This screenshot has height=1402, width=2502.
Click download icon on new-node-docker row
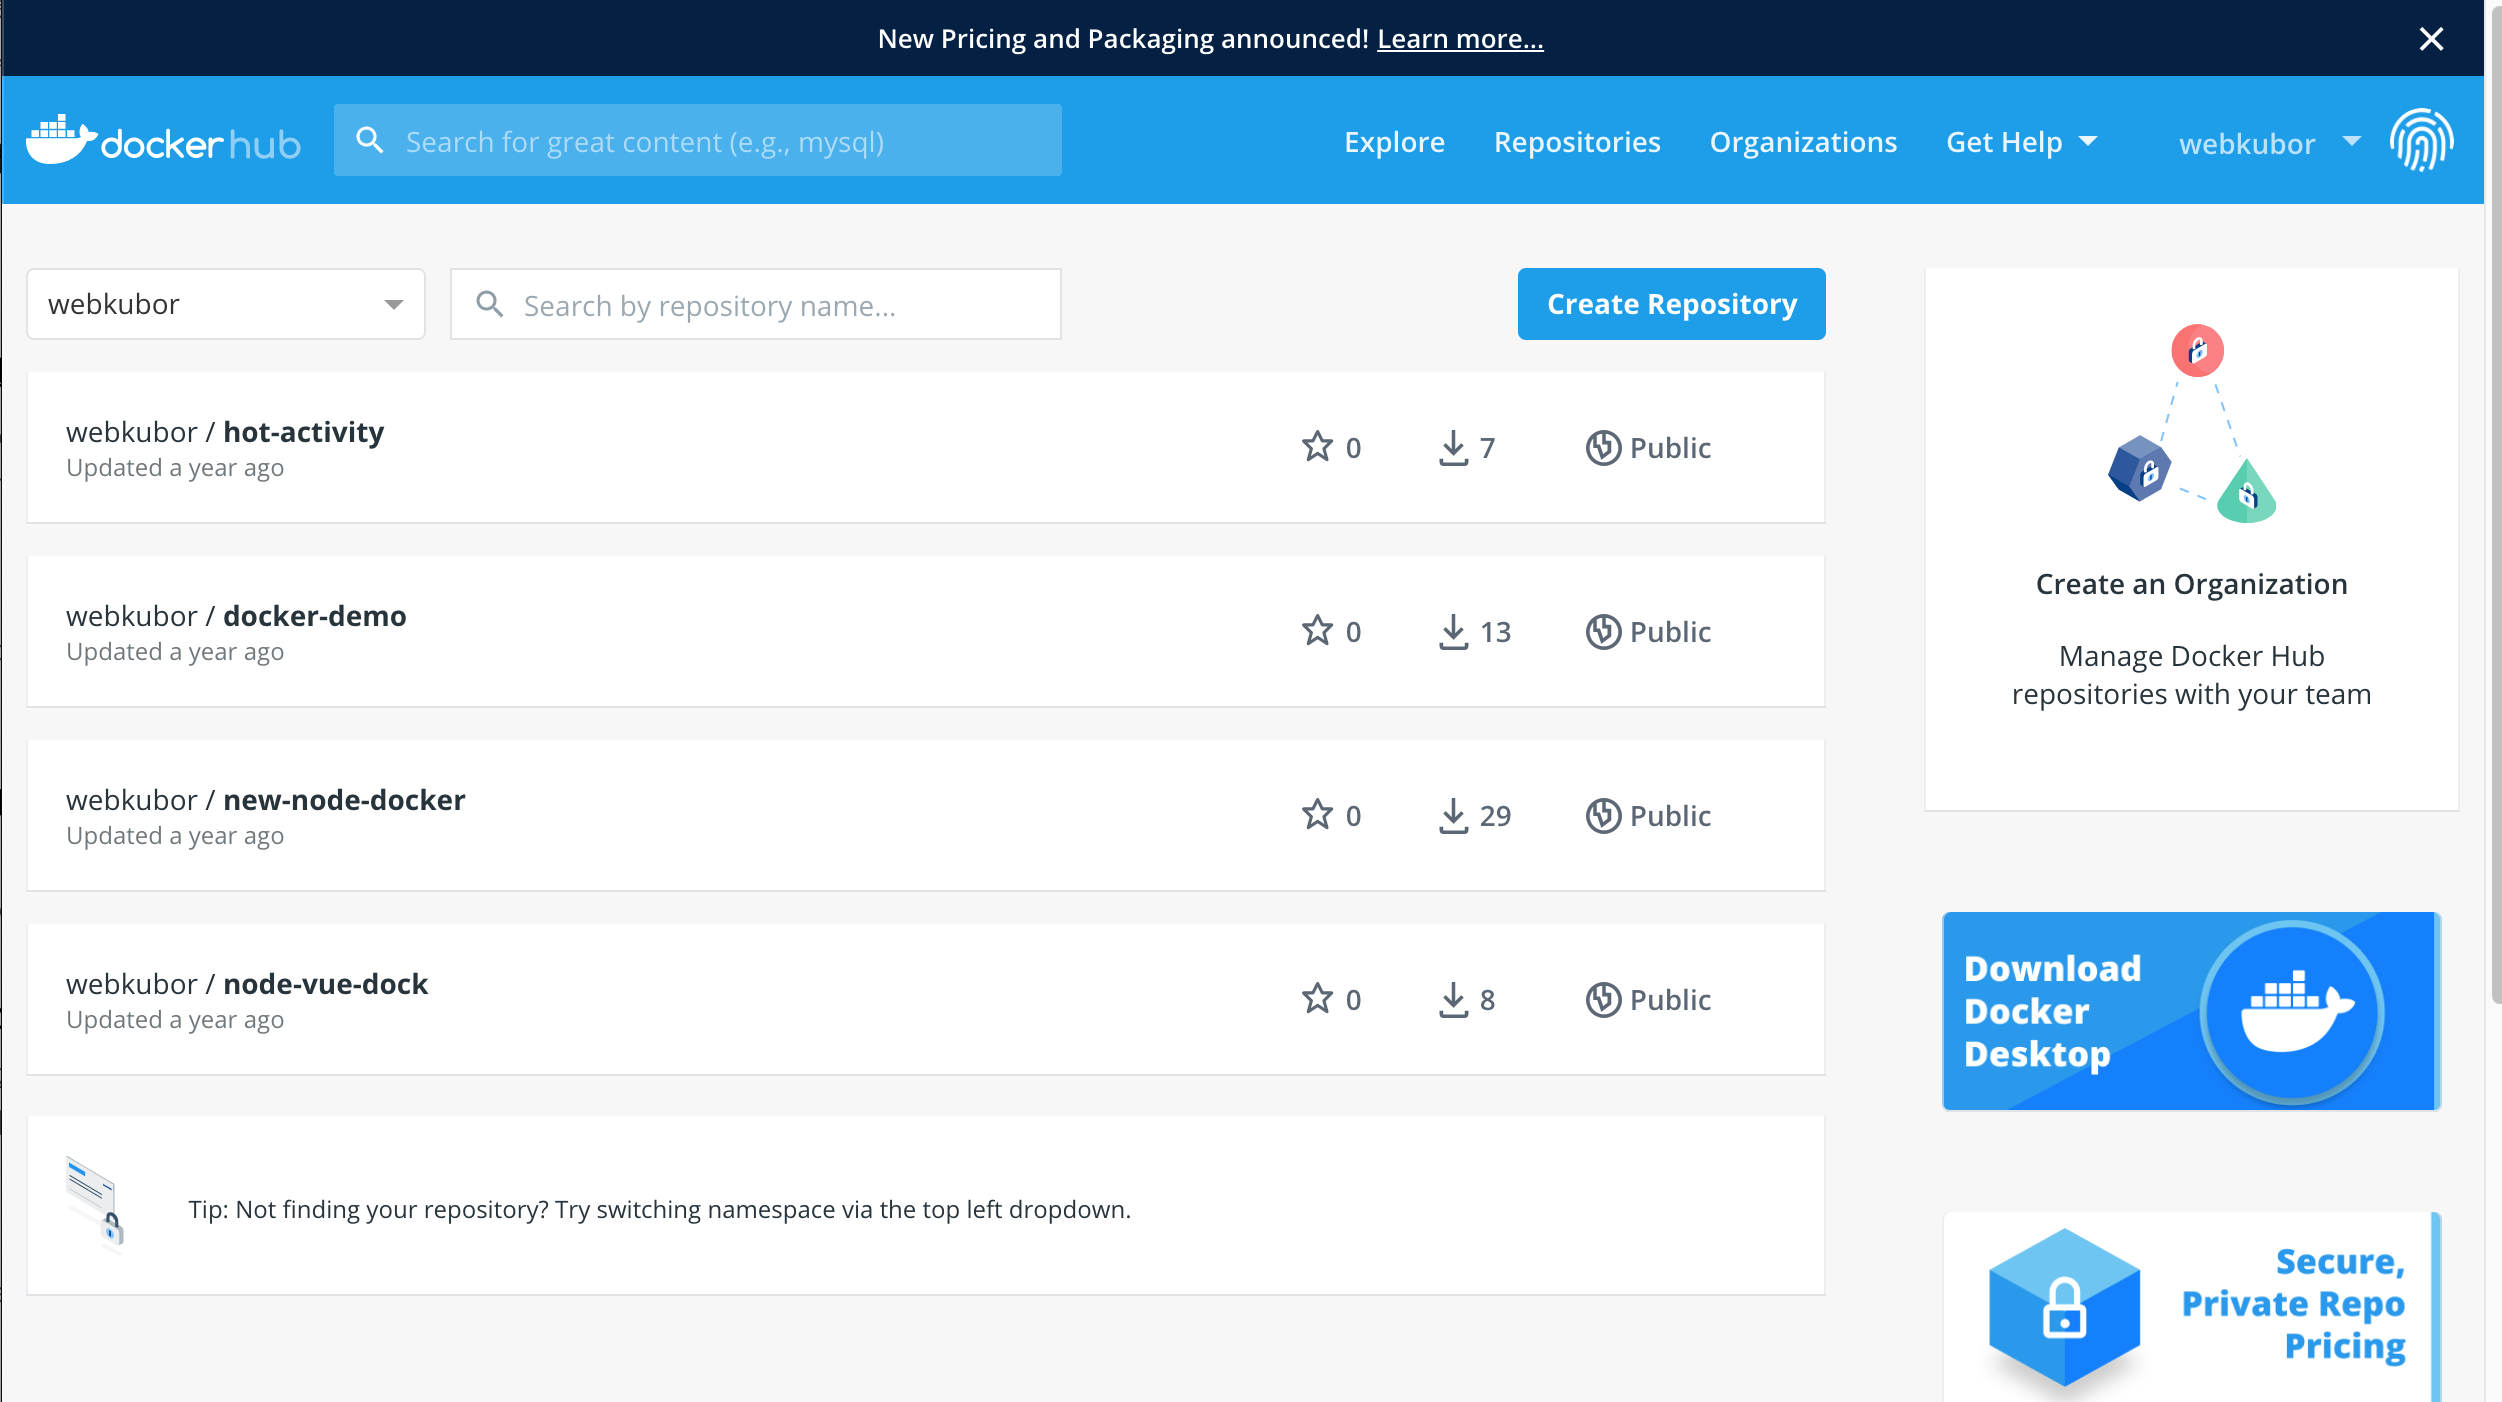coord(1453,815)
